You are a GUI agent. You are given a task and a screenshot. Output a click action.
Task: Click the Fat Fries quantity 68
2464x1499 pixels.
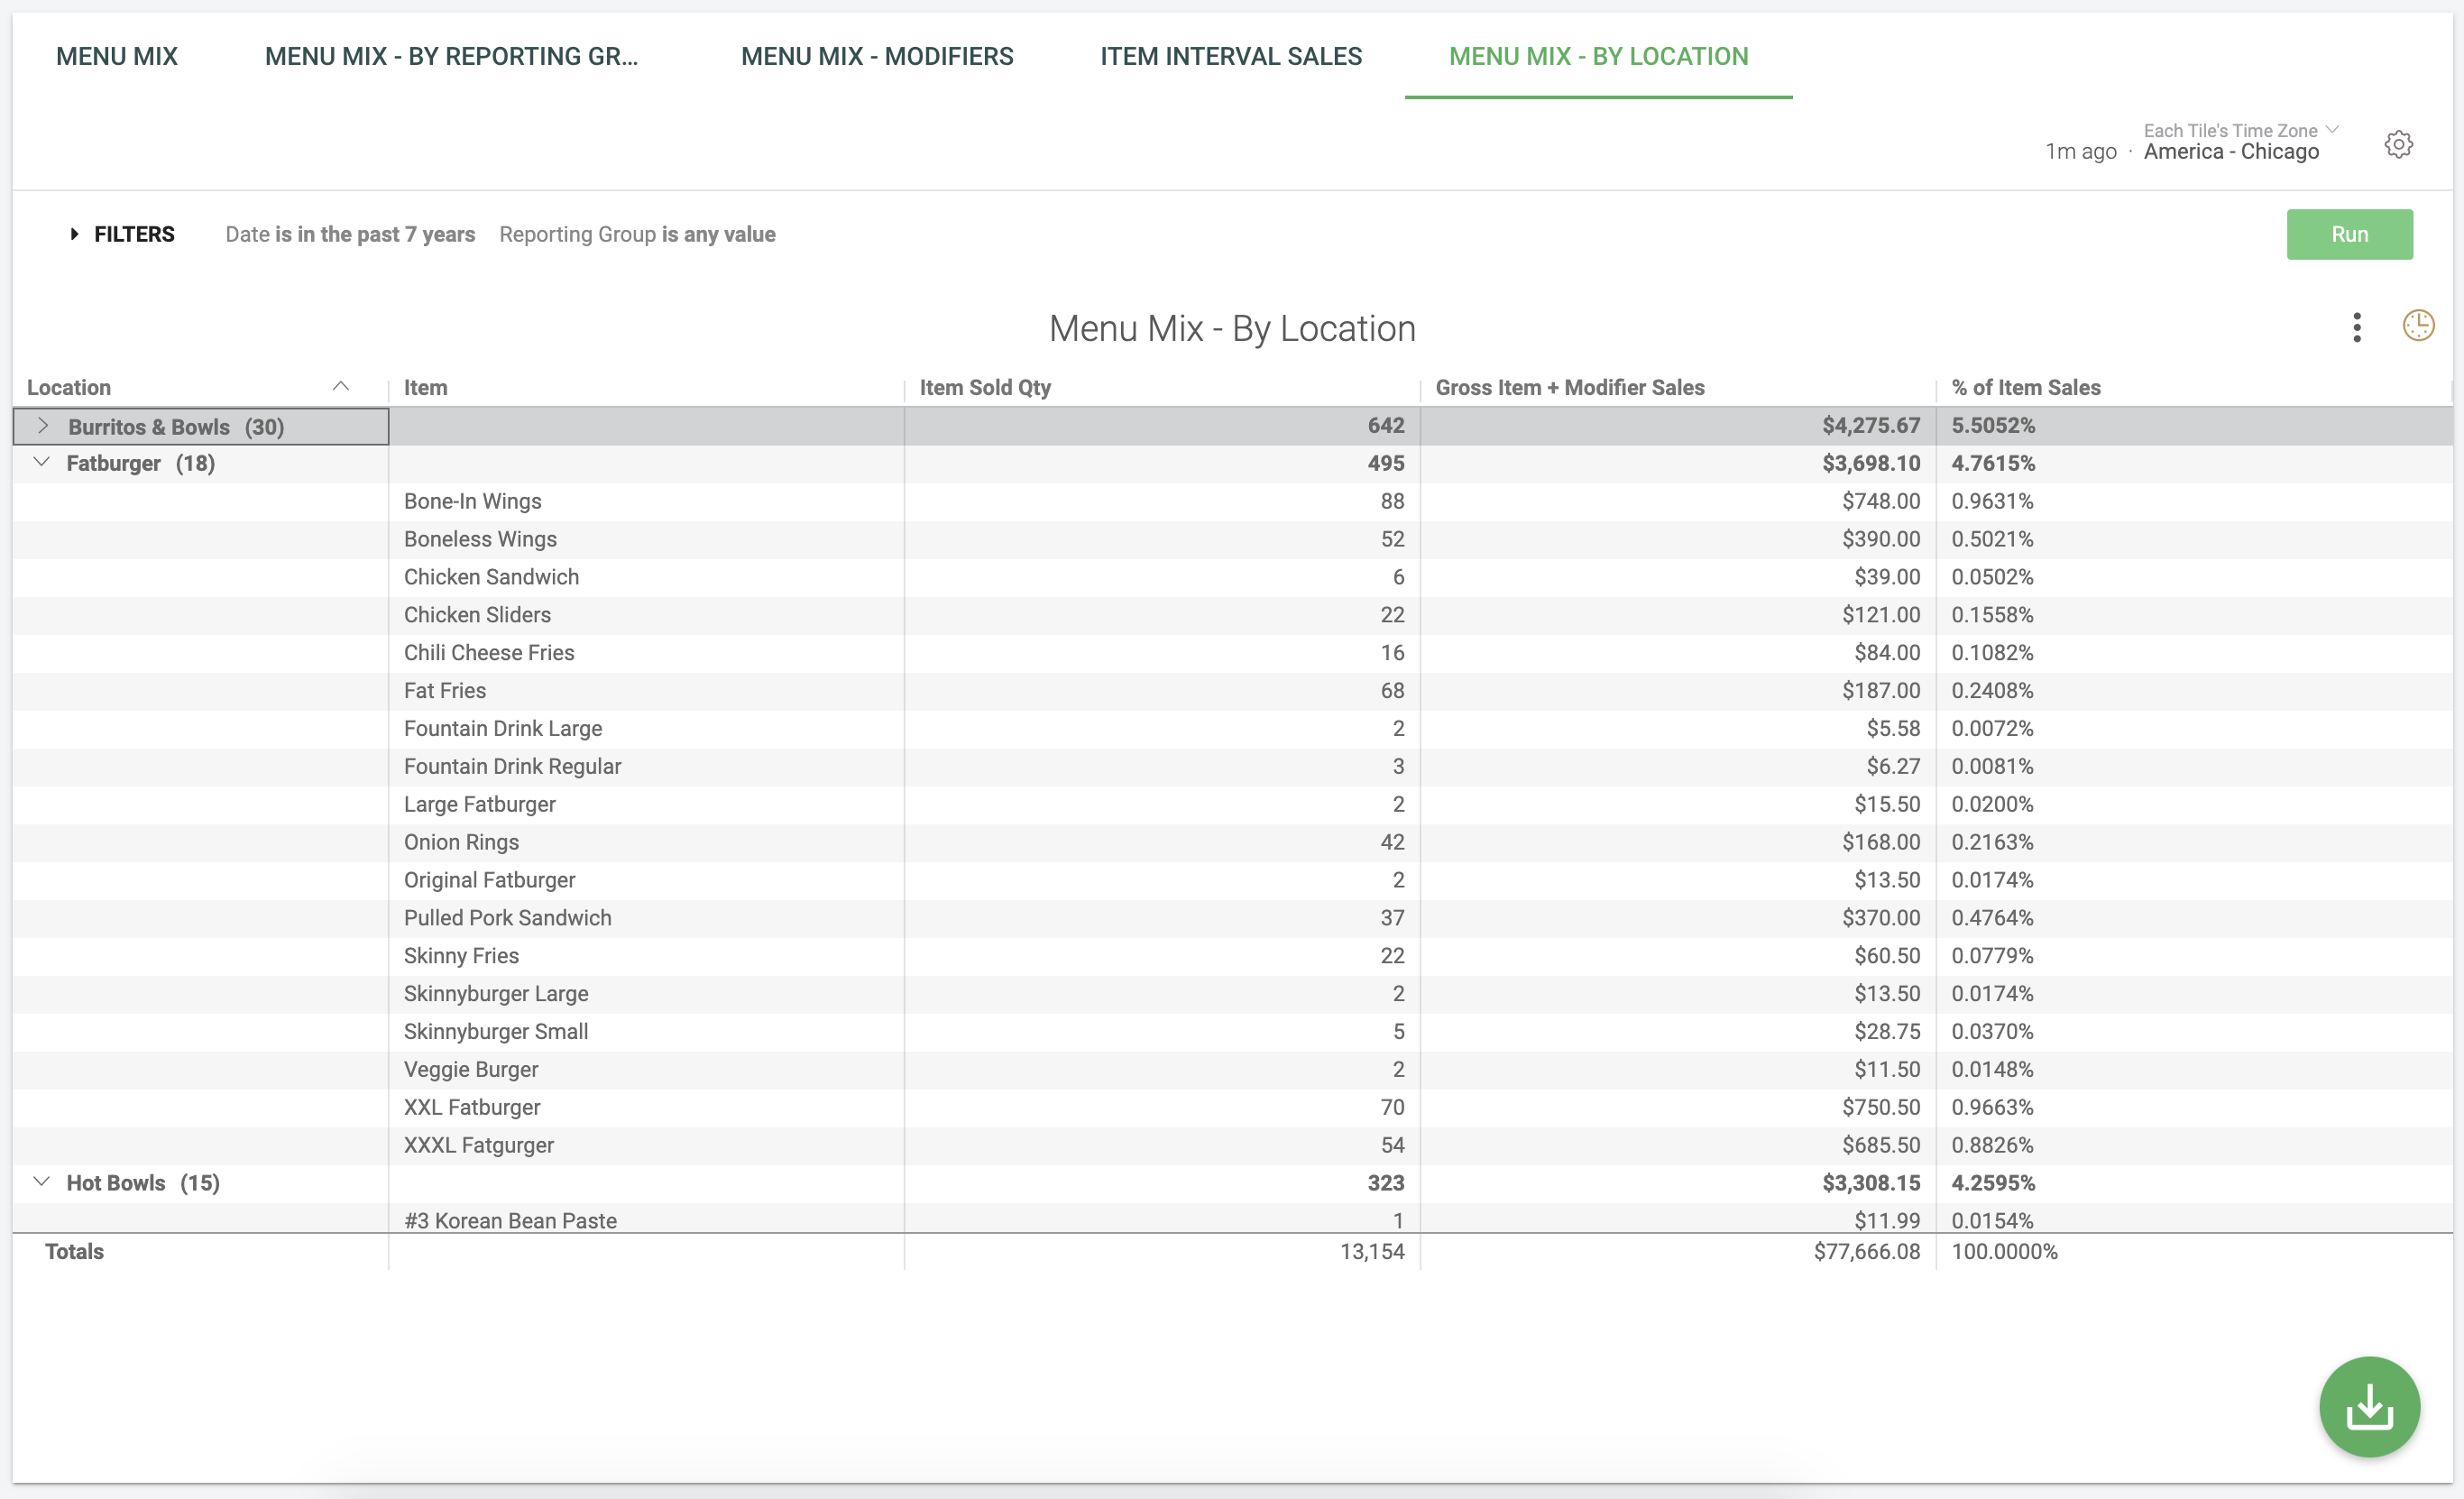tap(1392, 691)
